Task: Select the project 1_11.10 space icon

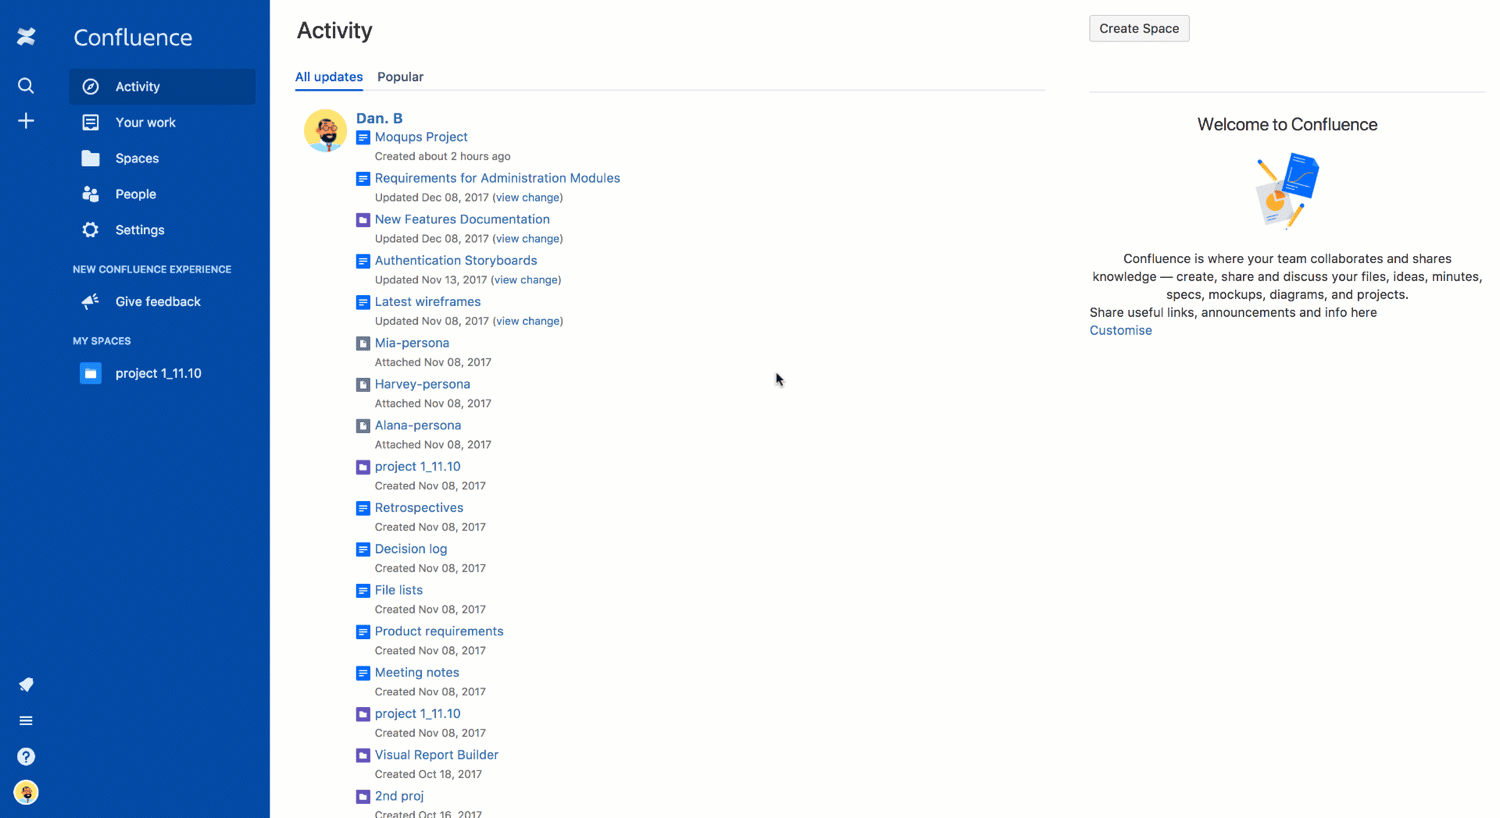Action: pos(90,372)
